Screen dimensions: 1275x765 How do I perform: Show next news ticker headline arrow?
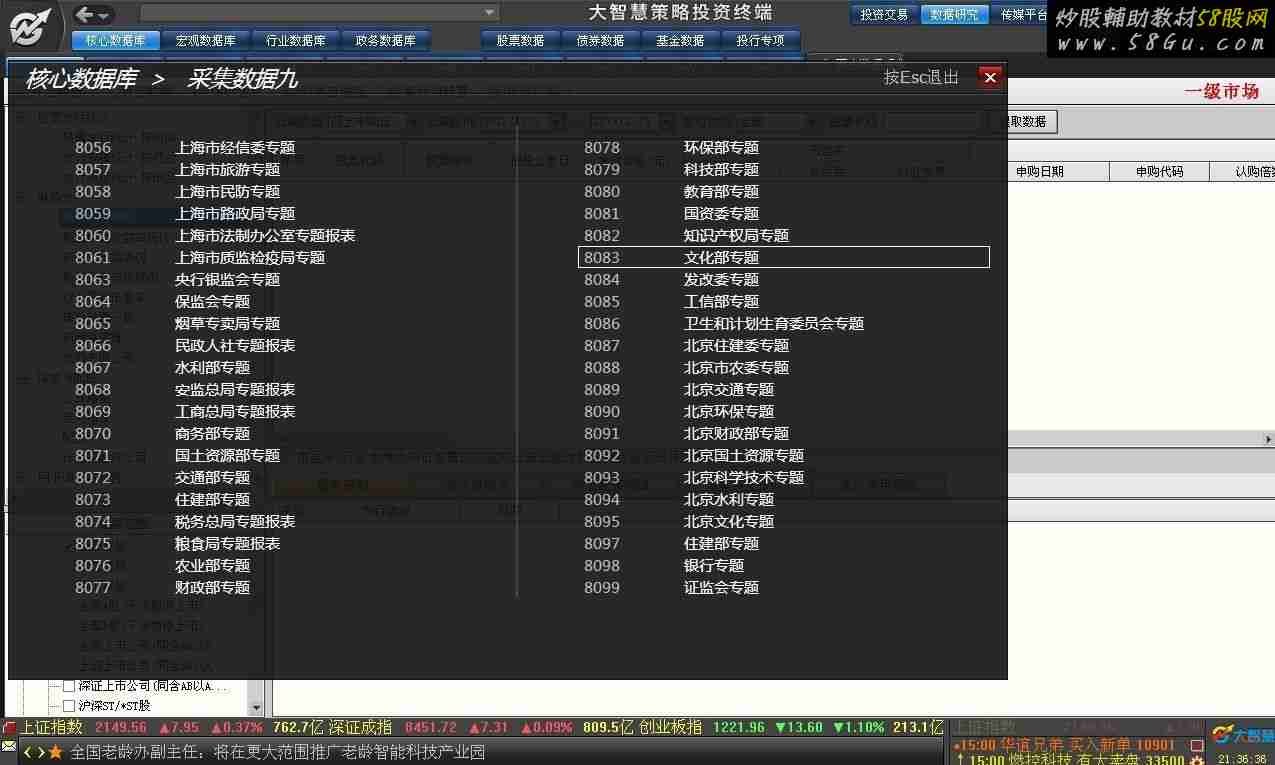(40, 752)
